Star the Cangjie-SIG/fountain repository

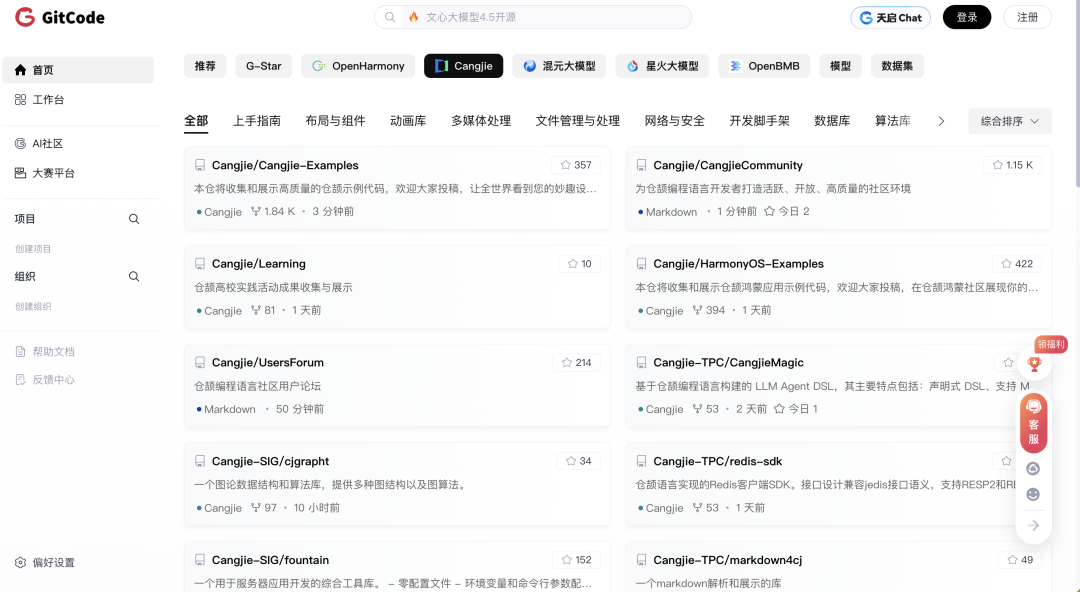coord(577,560)
